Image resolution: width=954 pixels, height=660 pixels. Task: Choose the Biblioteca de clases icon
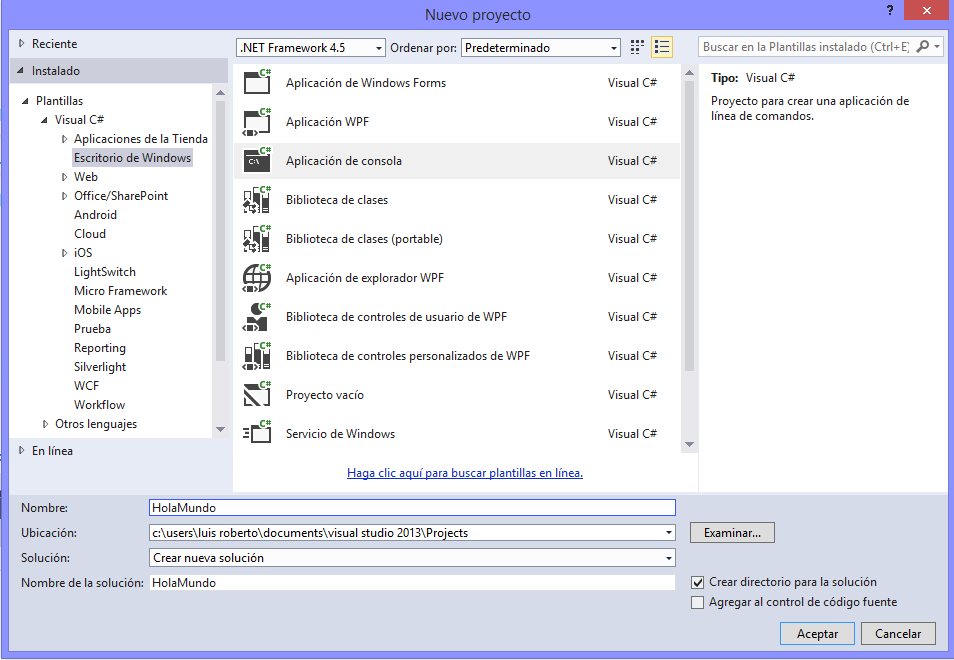point(257,200)
